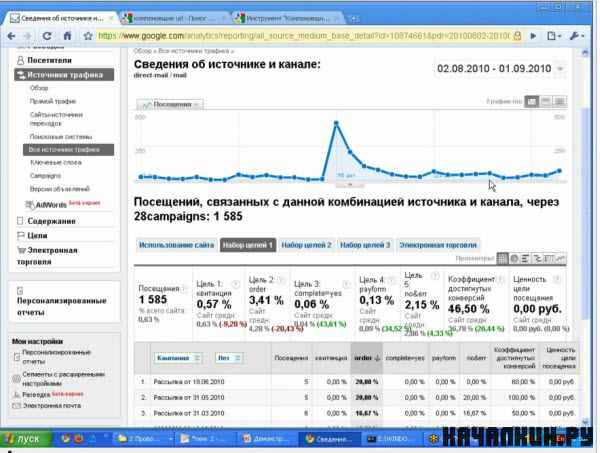Open Персонализированные отчеты panel
Viewport: 600px width, 453px height.
coord(61,306)
